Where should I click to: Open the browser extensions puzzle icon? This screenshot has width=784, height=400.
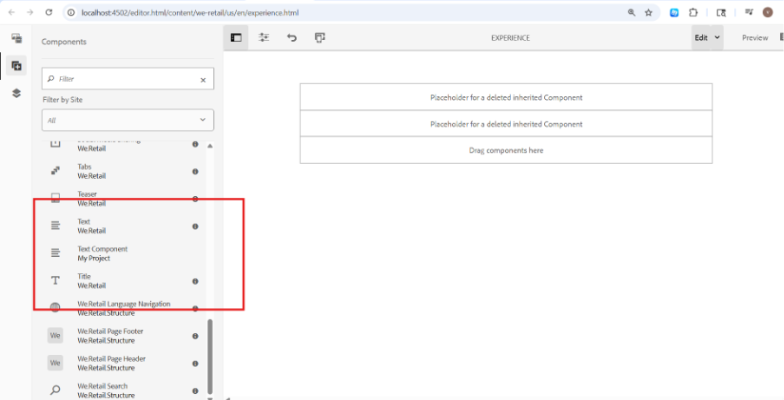coord(693,12)
